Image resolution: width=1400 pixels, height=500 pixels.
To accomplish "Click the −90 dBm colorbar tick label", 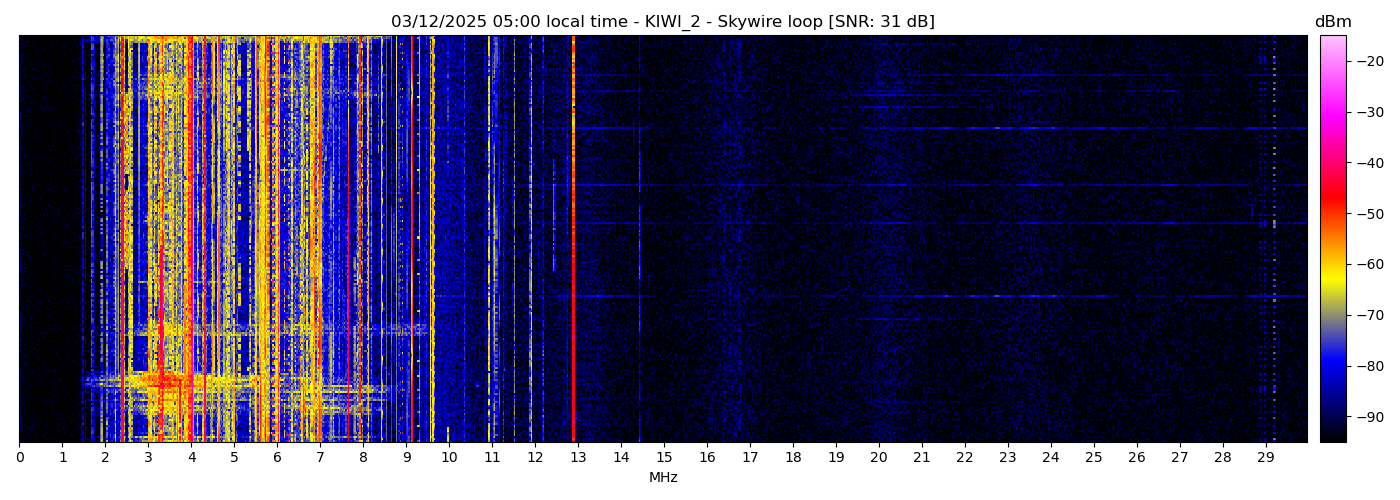I will (1367, 417).
